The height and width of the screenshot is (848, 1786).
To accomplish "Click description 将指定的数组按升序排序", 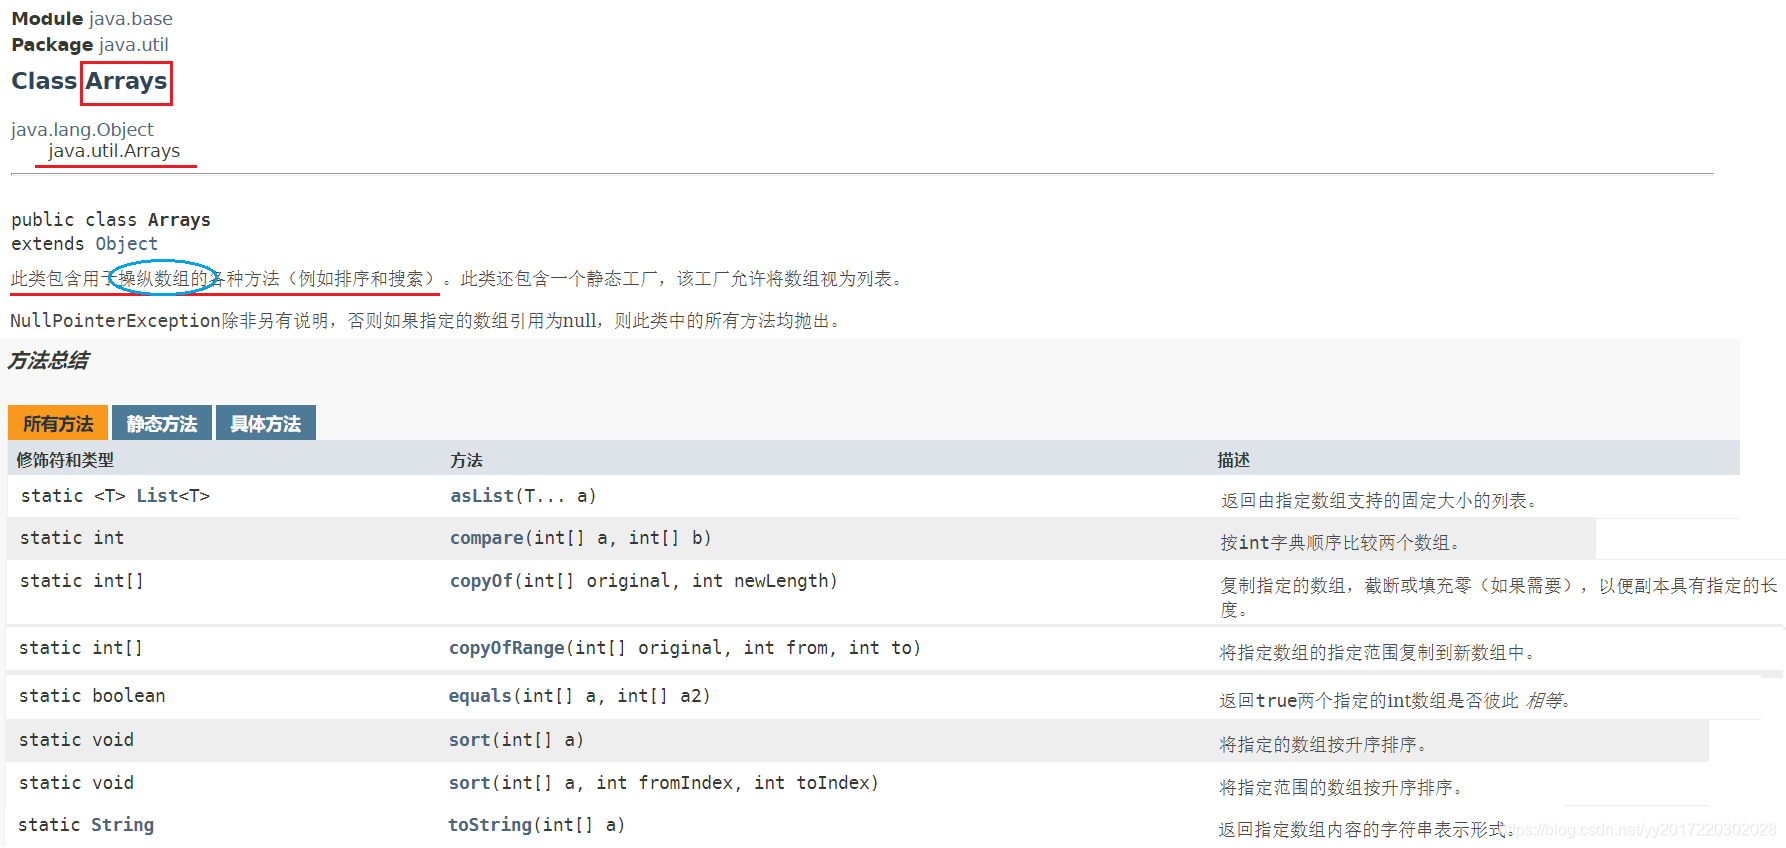I will tap(1323, 745).
